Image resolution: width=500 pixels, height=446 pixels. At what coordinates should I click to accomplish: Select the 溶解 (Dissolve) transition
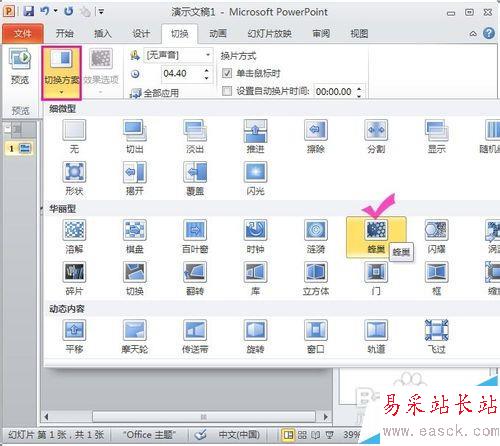click(x=74, y=237)
